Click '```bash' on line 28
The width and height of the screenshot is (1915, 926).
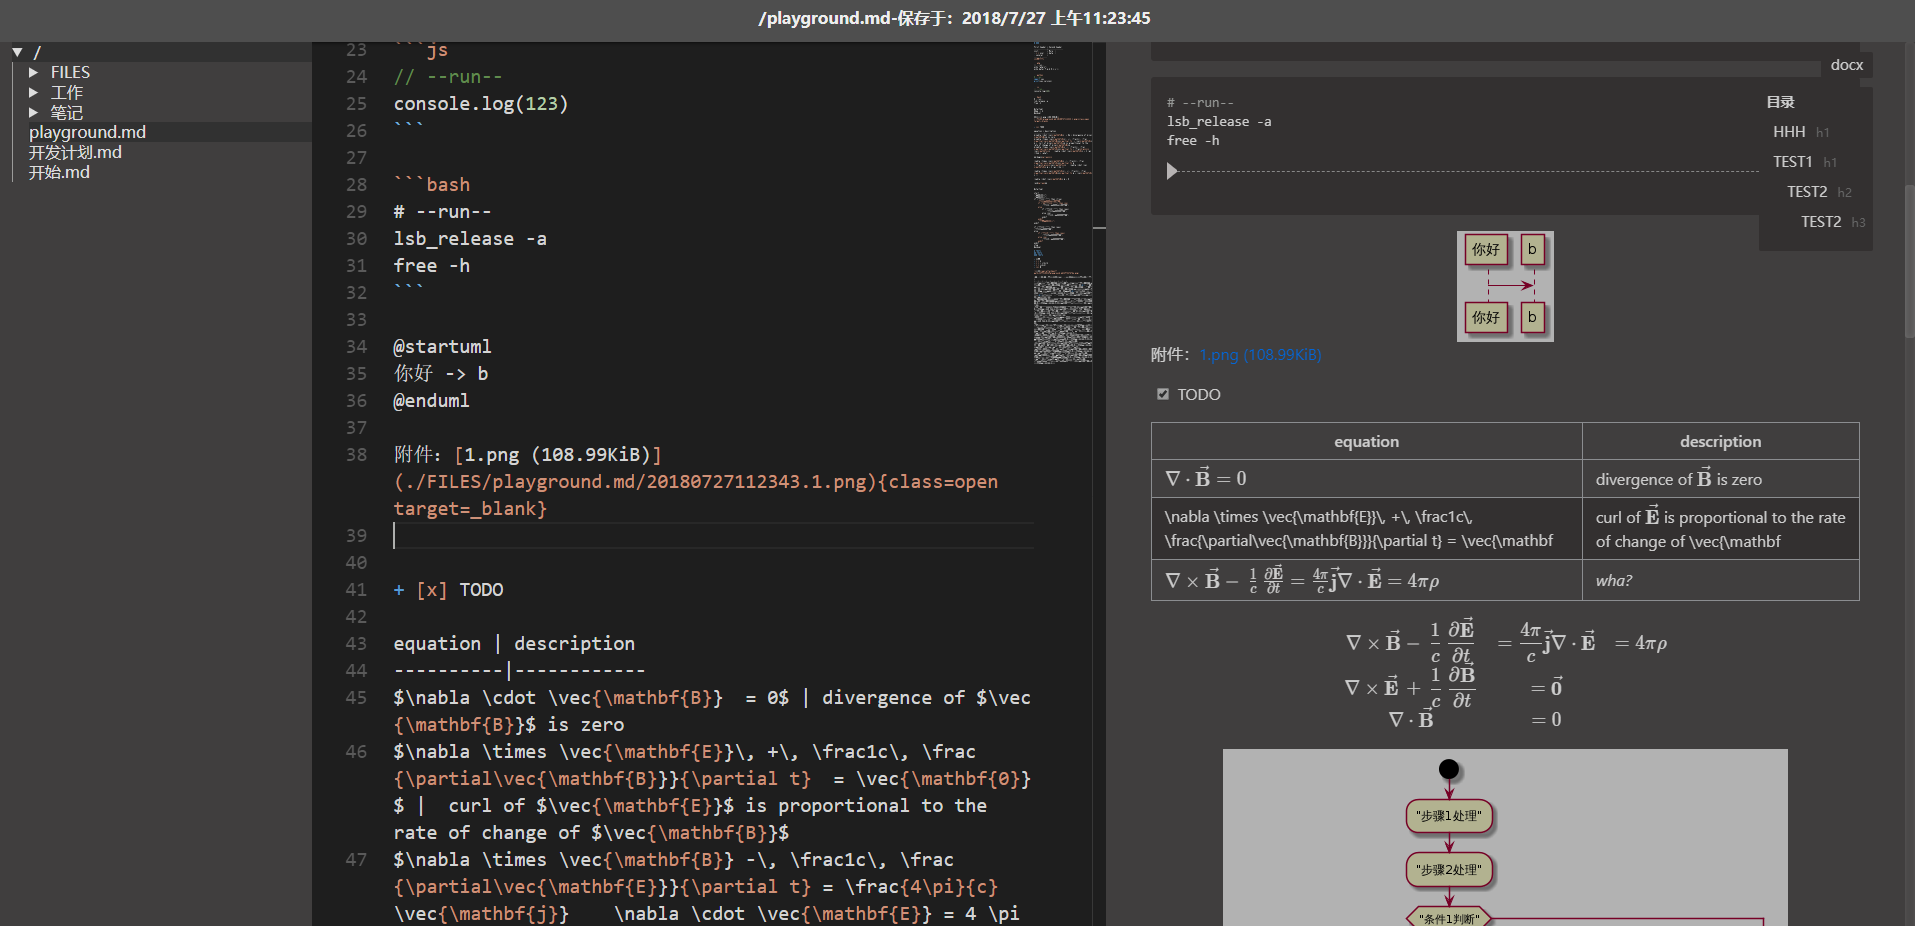(431, 185)
